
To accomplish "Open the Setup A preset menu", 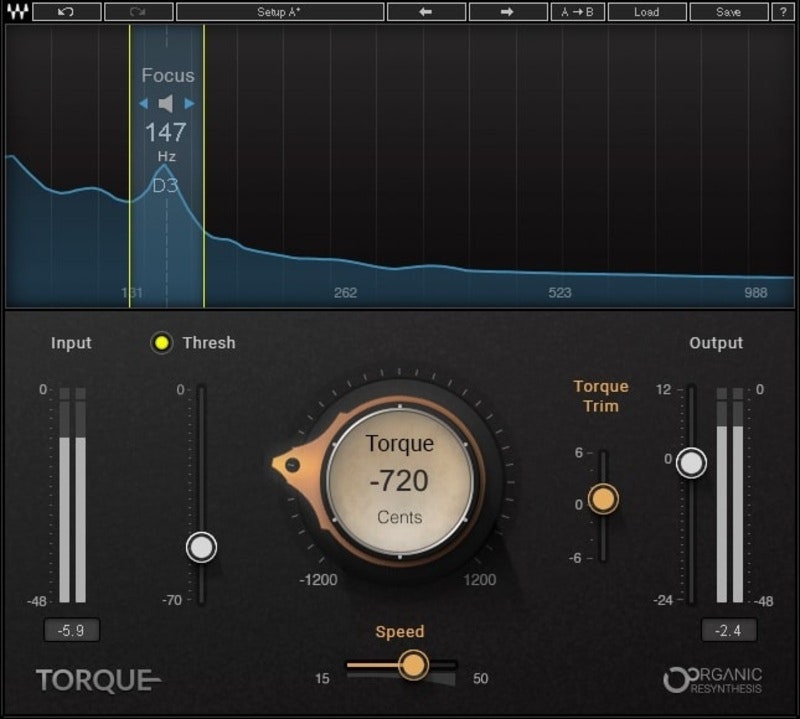I will pyautogui.click(x=279, y=12).
